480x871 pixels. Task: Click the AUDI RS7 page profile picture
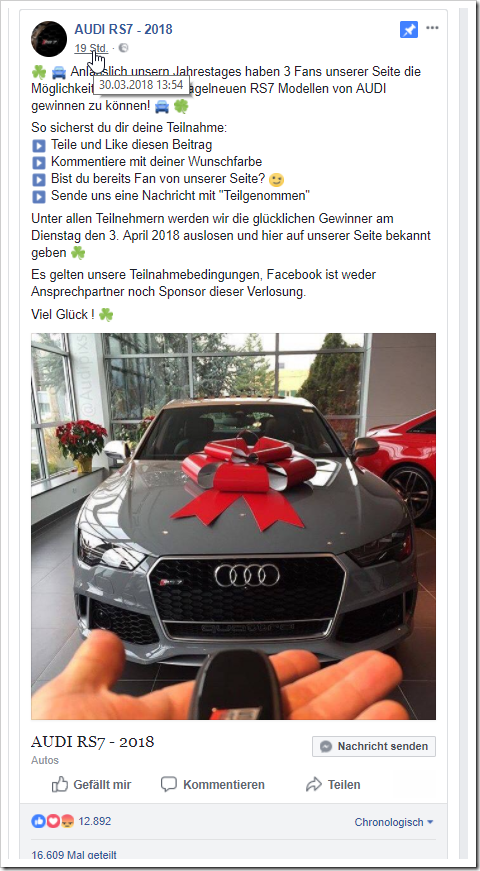click(49, 39)
